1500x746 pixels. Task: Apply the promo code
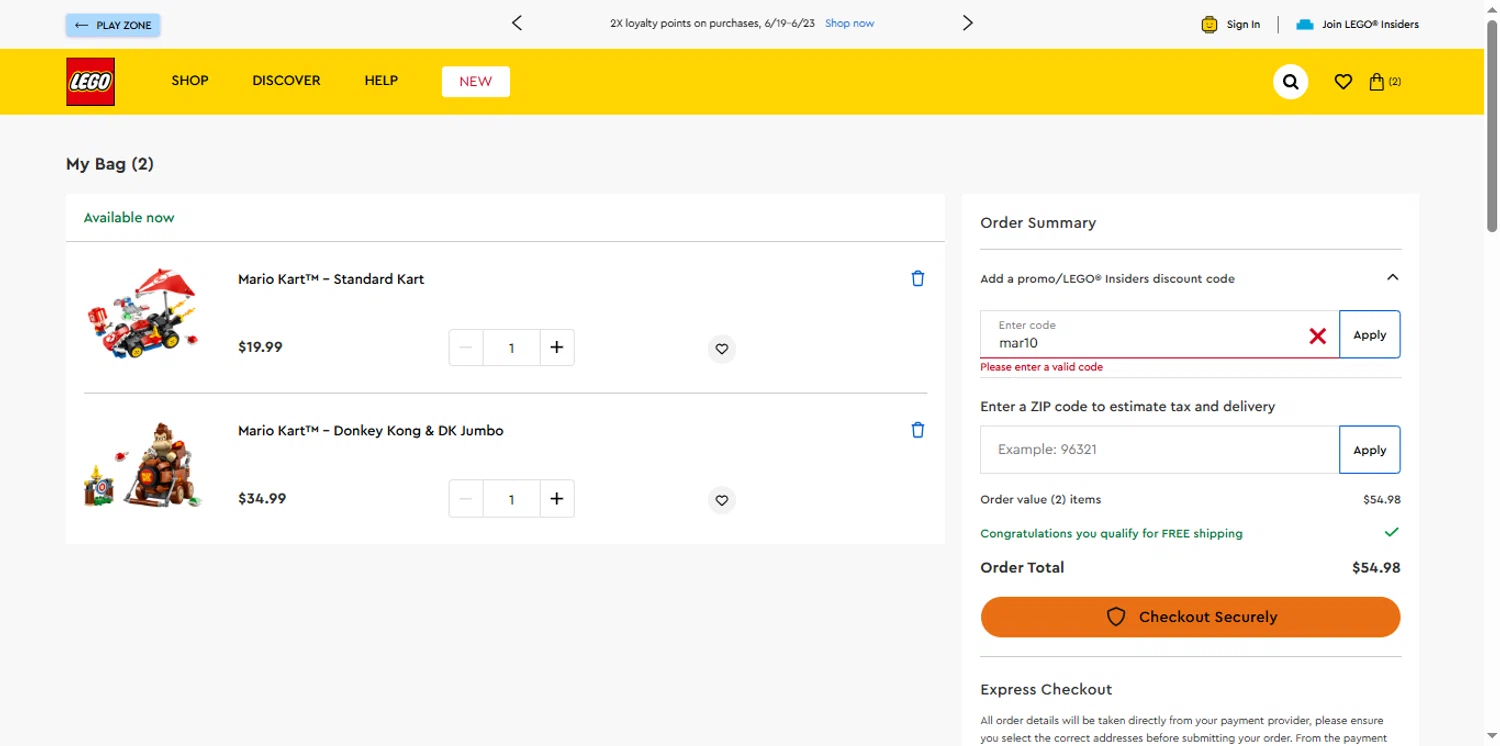tap(1369, 334)
